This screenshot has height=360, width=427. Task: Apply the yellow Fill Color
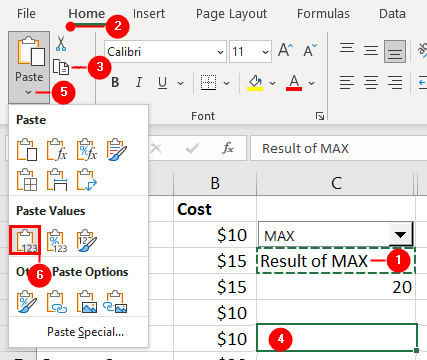pos(255,82)
